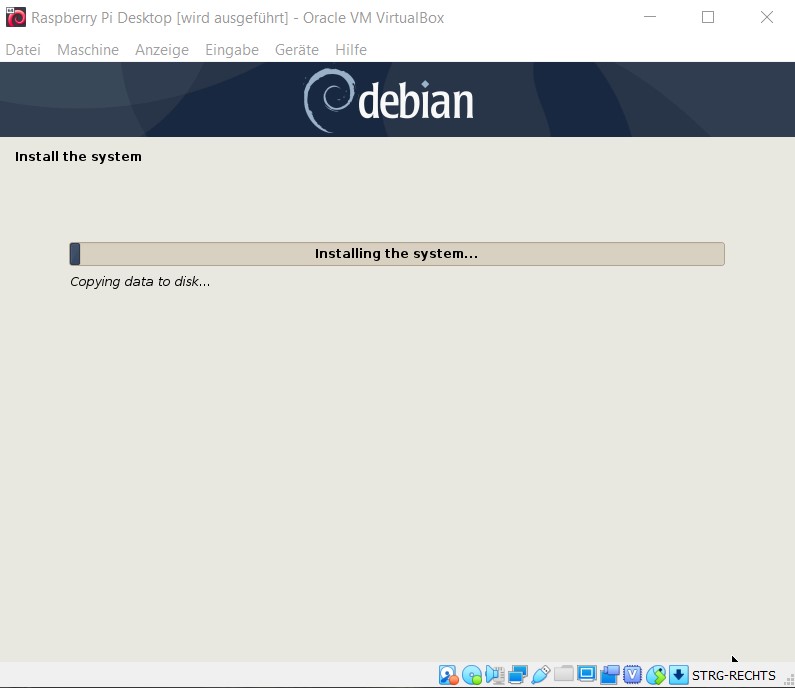Image resolution: width=795 pixels, height=688 pixels.
Task: Click the audio status icon
Action: tap(495, 675)
